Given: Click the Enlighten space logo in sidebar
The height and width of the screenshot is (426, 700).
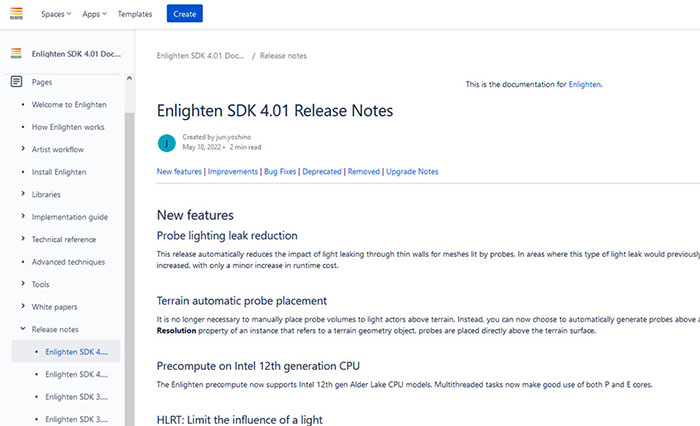Looking at the screenshot, I should [x=16, y=53].
